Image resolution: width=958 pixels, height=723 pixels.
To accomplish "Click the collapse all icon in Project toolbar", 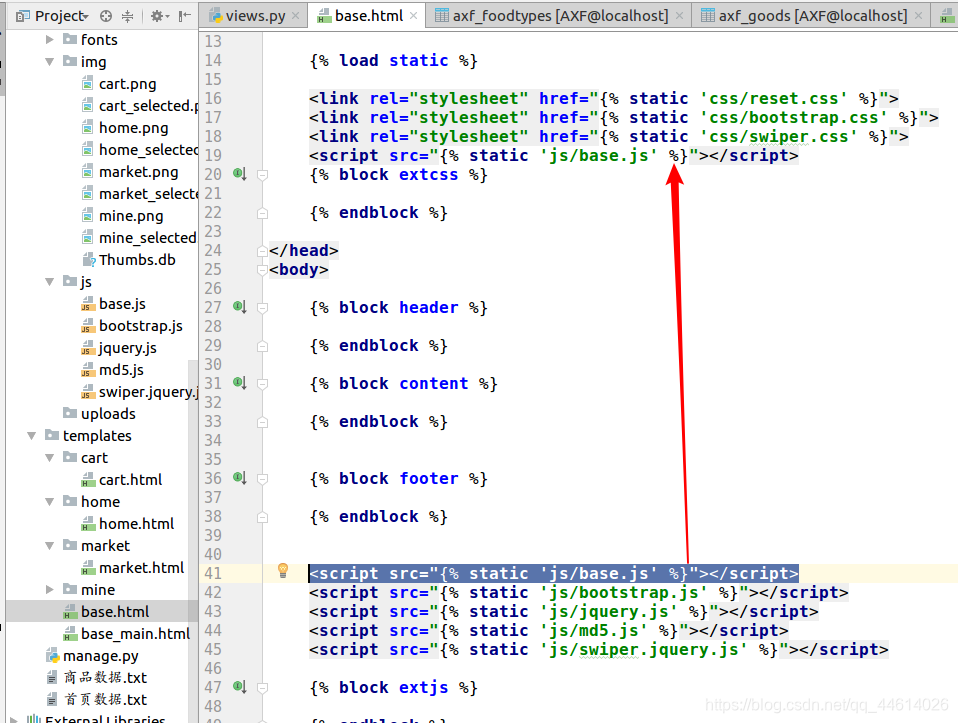I will pos(127,16).
